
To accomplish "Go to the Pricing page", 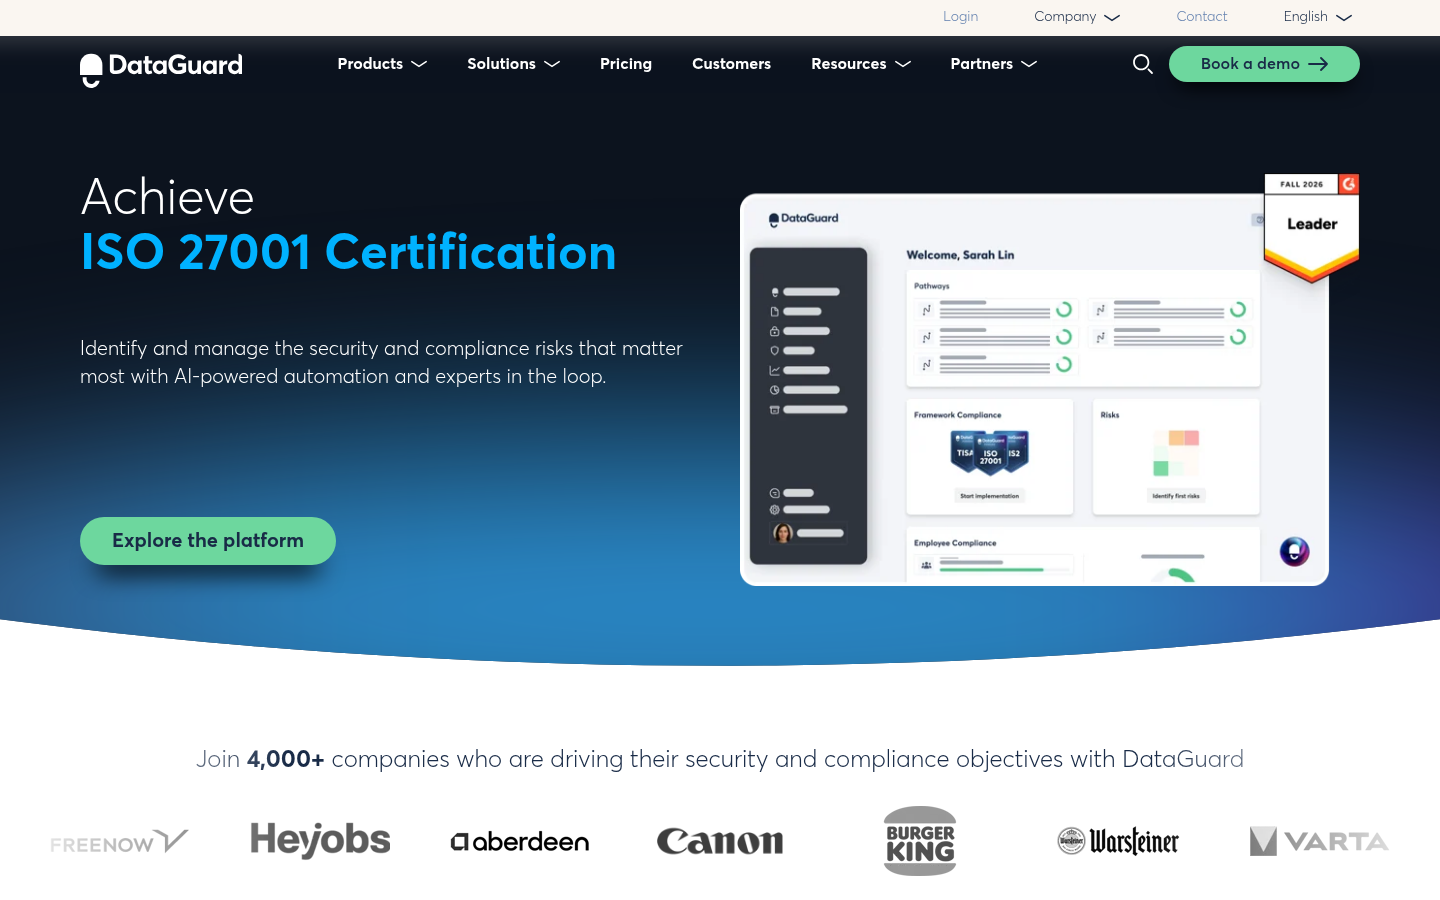I will click(626, 64).
